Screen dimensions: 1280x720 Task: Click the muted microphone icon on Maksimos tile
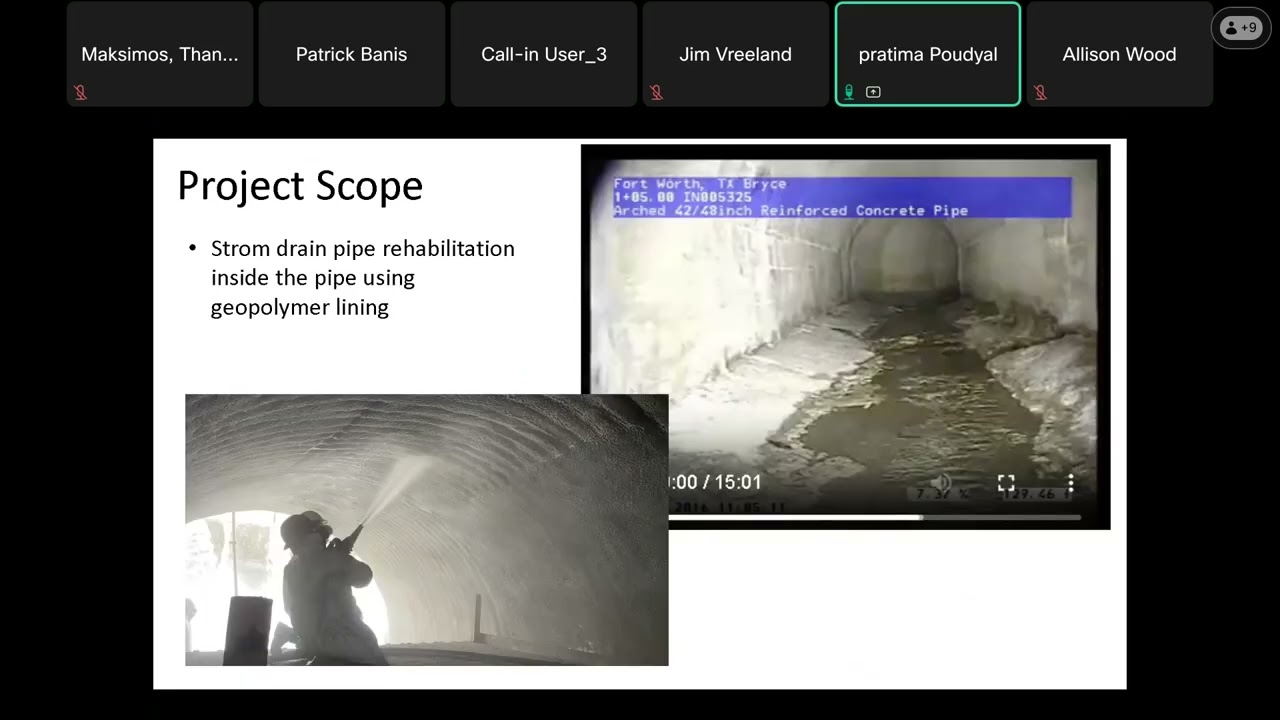tap(81, 92)
